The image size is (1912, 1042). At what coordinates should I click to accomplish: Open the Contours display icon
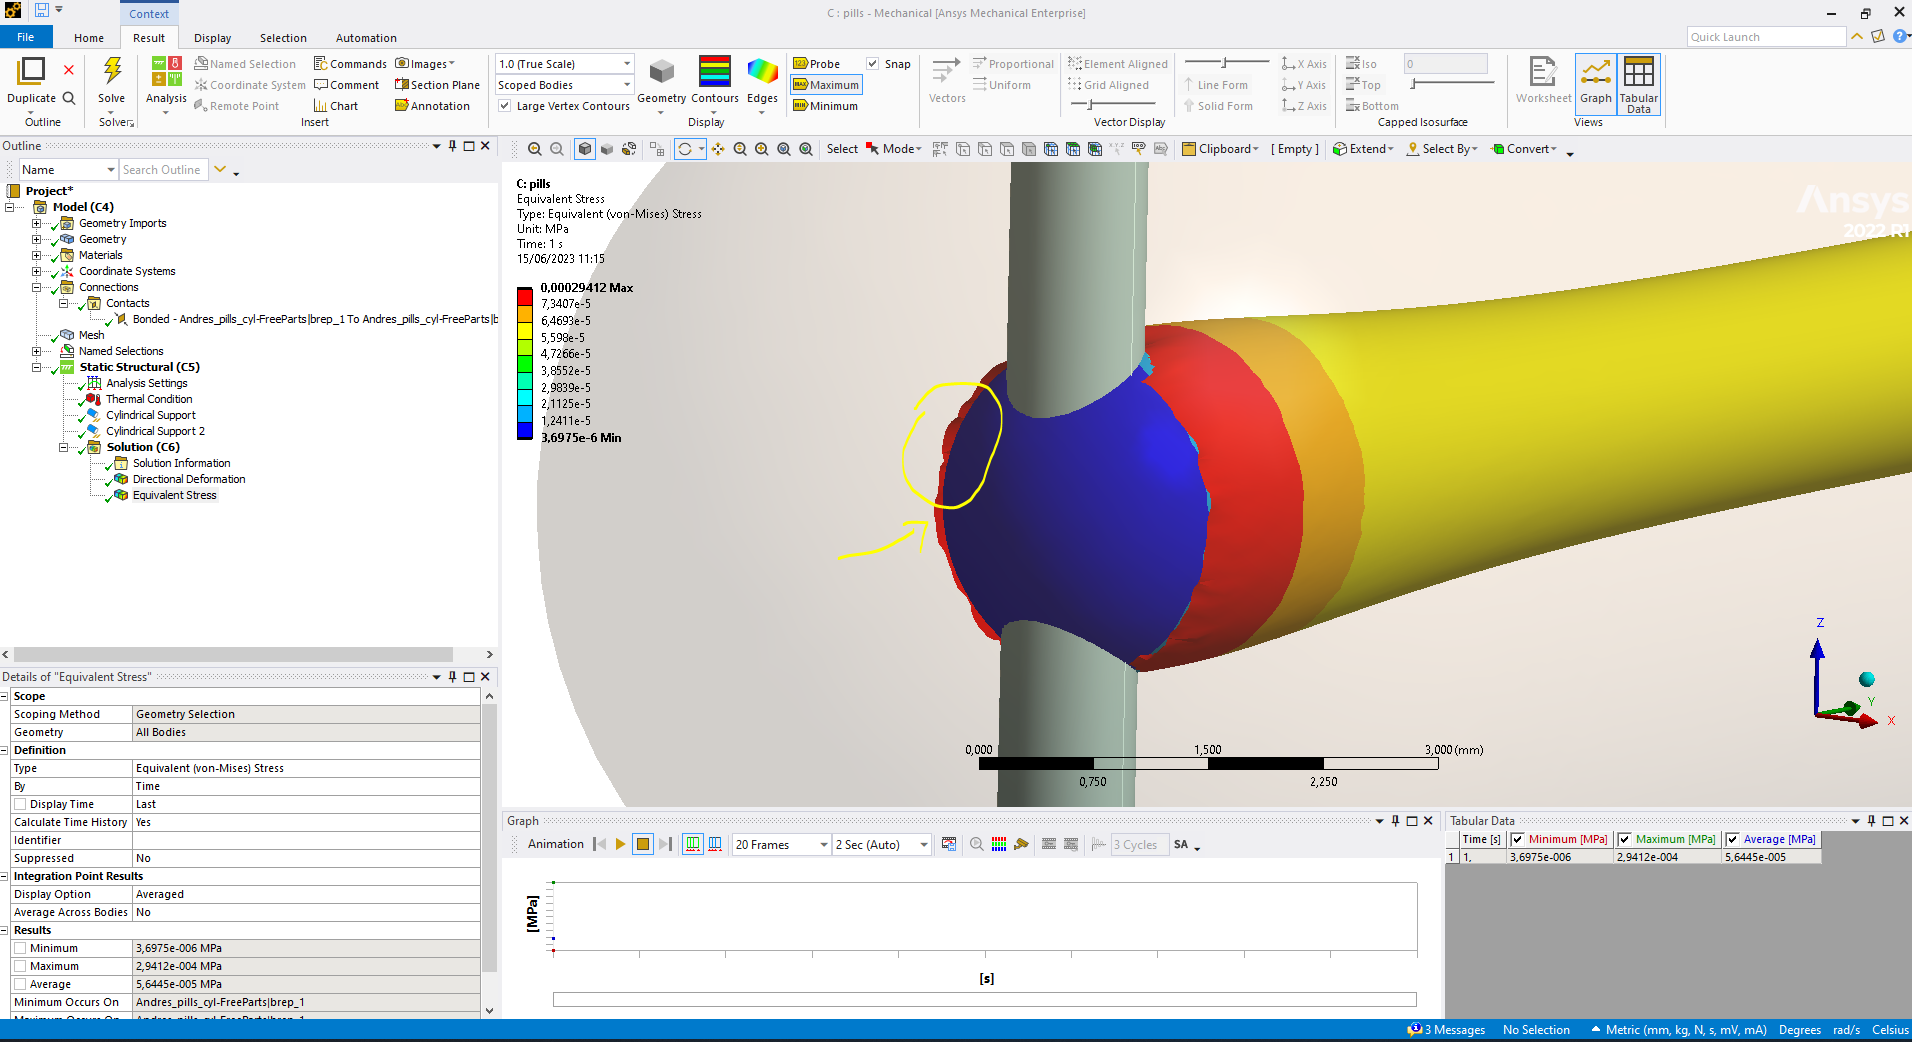click(x=714, y=71)
